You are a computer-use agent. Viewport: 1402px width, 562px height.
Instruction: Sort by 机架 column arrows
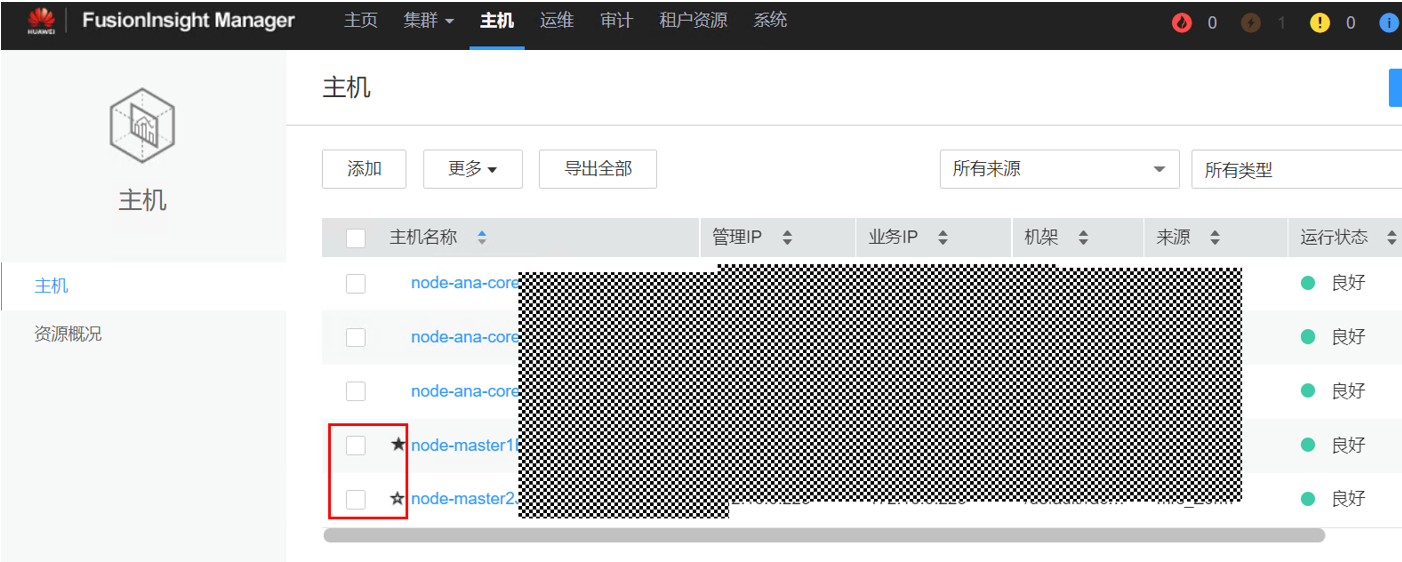pyautogui.click(x=1083, y=238)
